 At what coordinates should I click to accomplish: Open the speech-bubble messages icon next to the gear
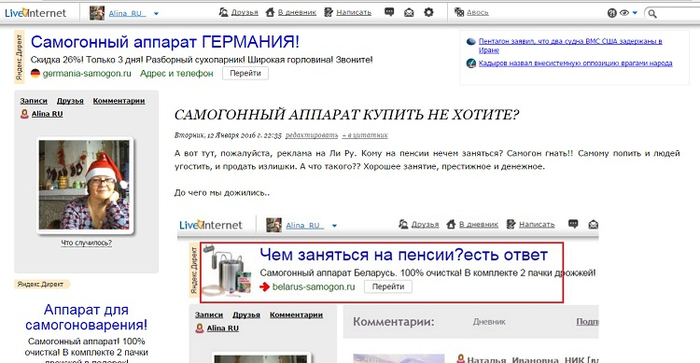click(x=389, y=13)
